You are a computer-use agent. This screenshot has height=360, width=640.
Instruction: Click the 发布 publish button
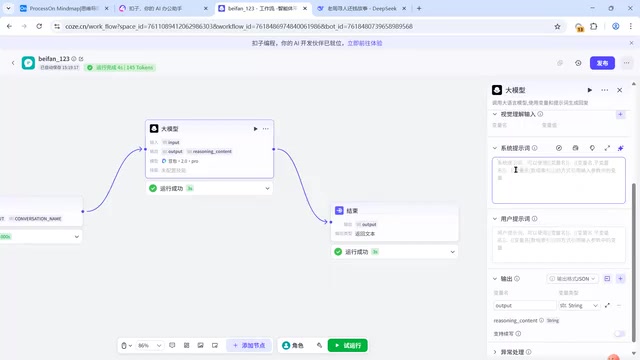[602, 63]
